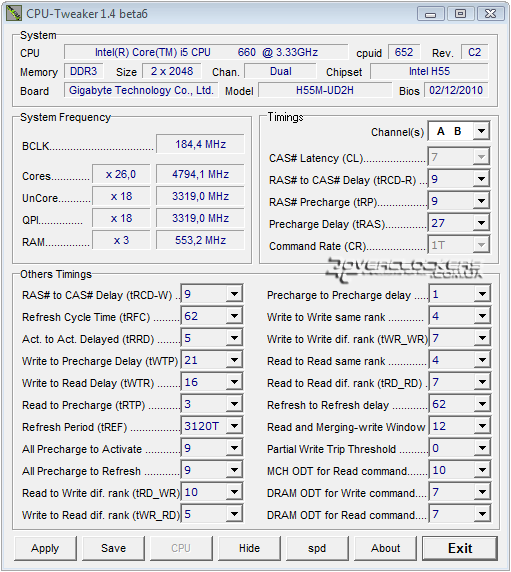The height and width of the screenshot is (572, 511).
Task: Click the CPU-Tweaker app icon in title bar
Action: coord(14,13)
